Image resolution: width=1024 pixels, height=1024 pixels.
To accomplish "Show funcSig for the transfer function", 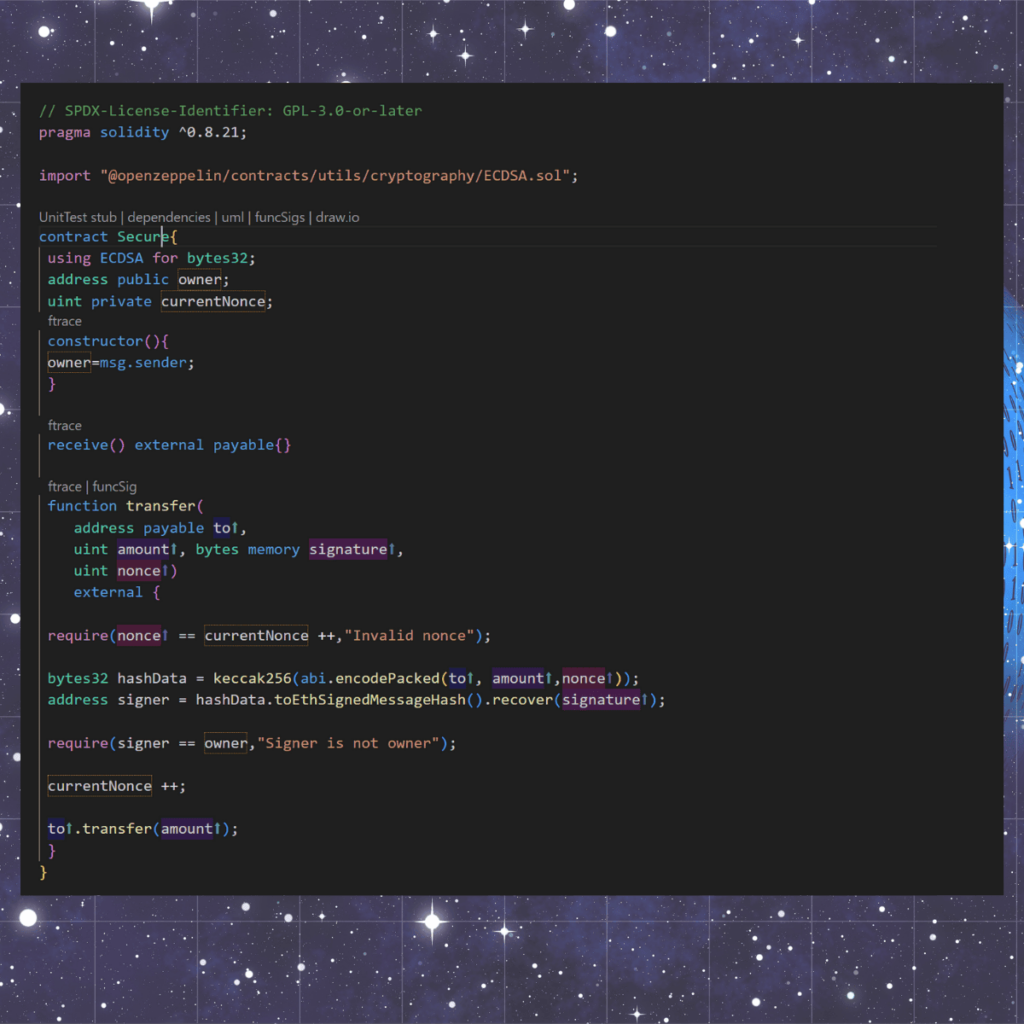I will (x=114, y=486).
